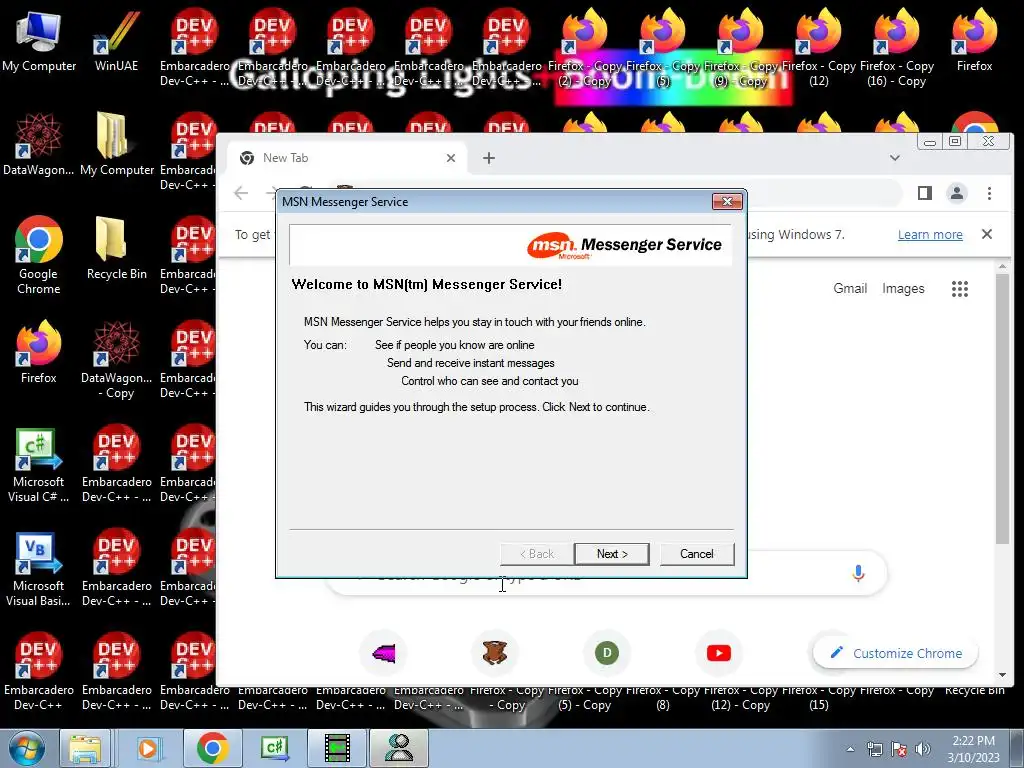Image resolution: width=1024 pixels, height=768 pixels.
Task: Open the film-strip video app on the taskbar
Action: tap(337, 748)
